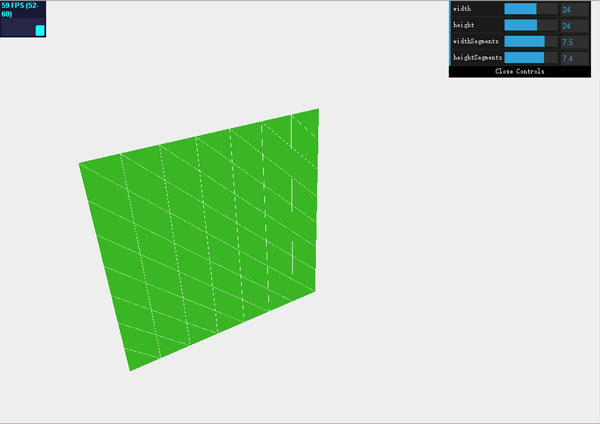Click the FPS counter text readout
Screen dimensions: 600x424
coord(20,10)
